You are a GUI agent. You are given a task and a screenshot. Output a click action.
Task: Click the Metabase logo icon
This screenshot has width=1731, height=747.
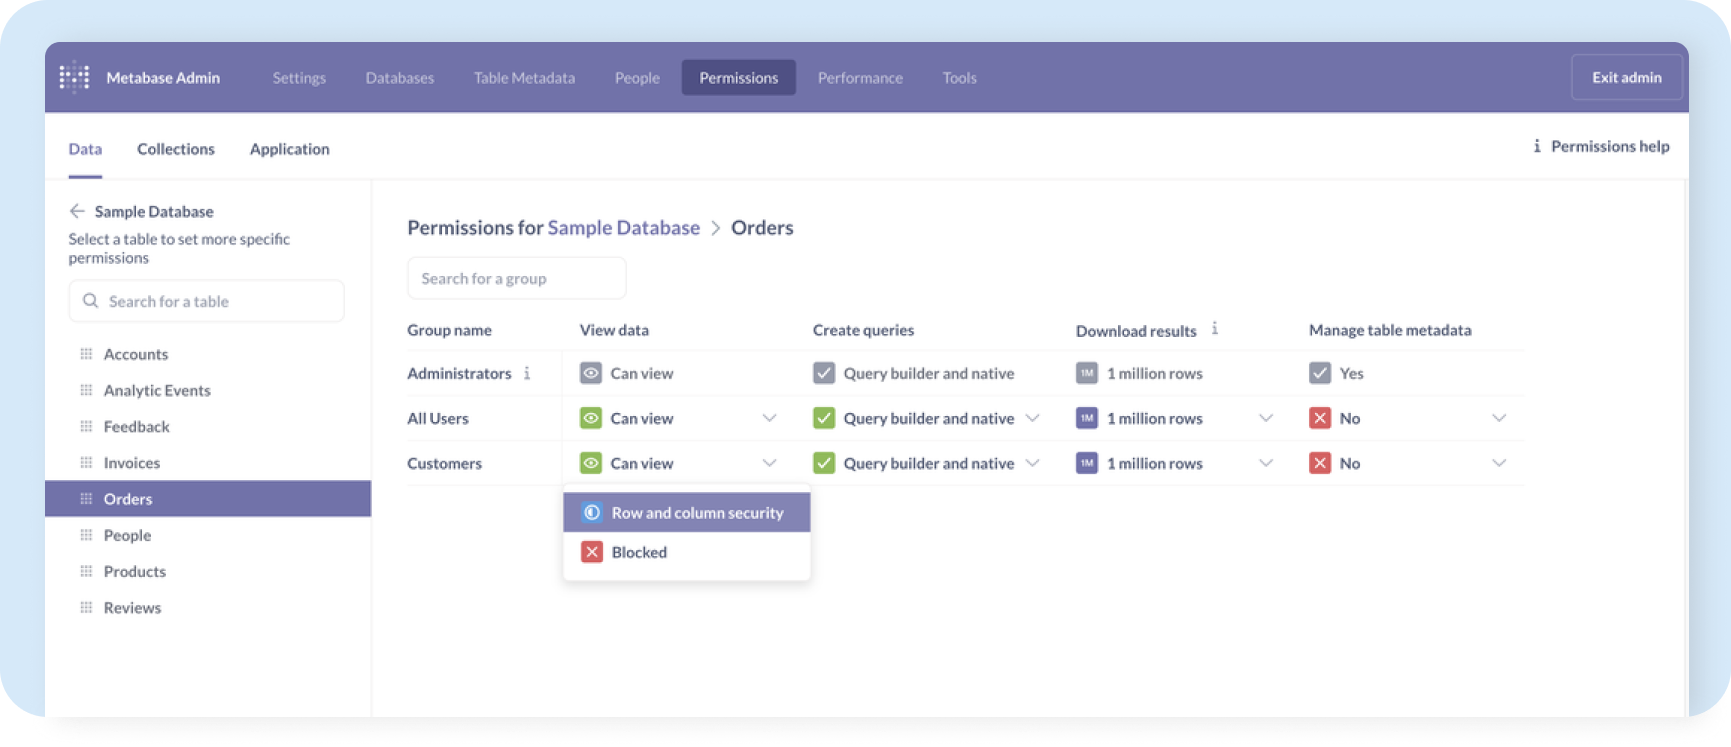click(74, 77)
